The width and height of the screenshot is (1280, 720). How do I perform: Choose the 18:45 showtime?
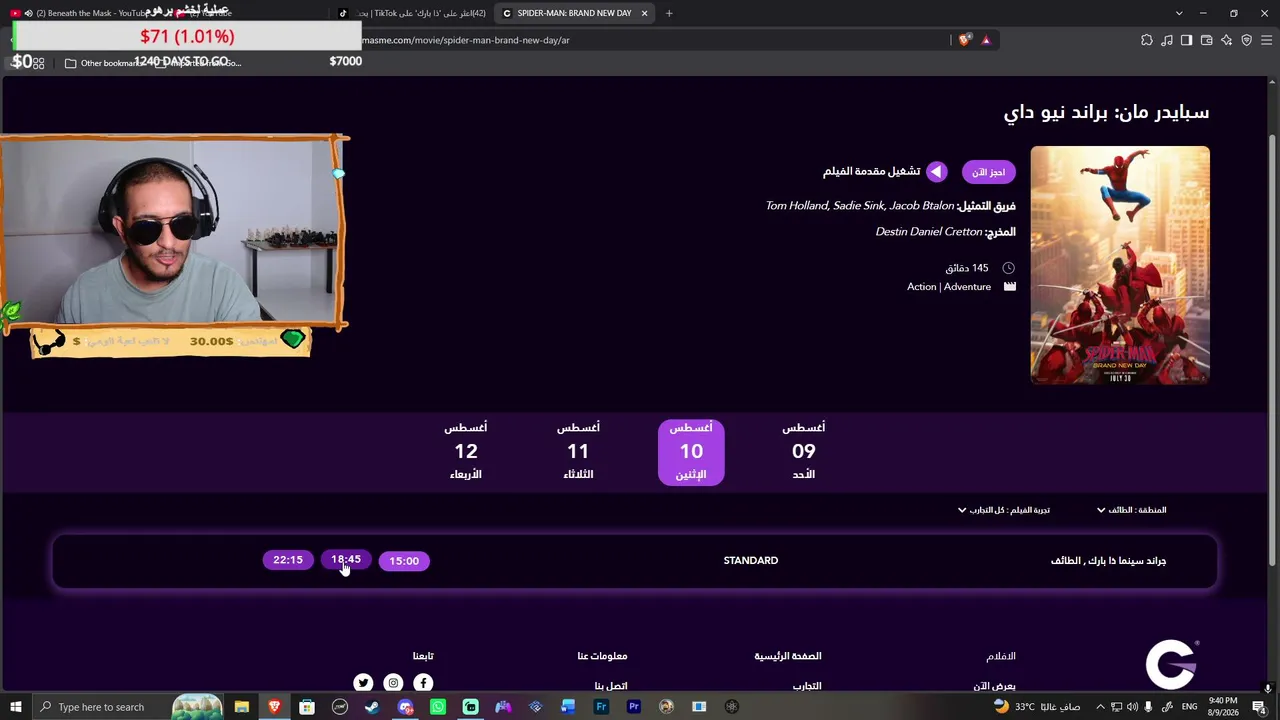(x=346, y=560)
